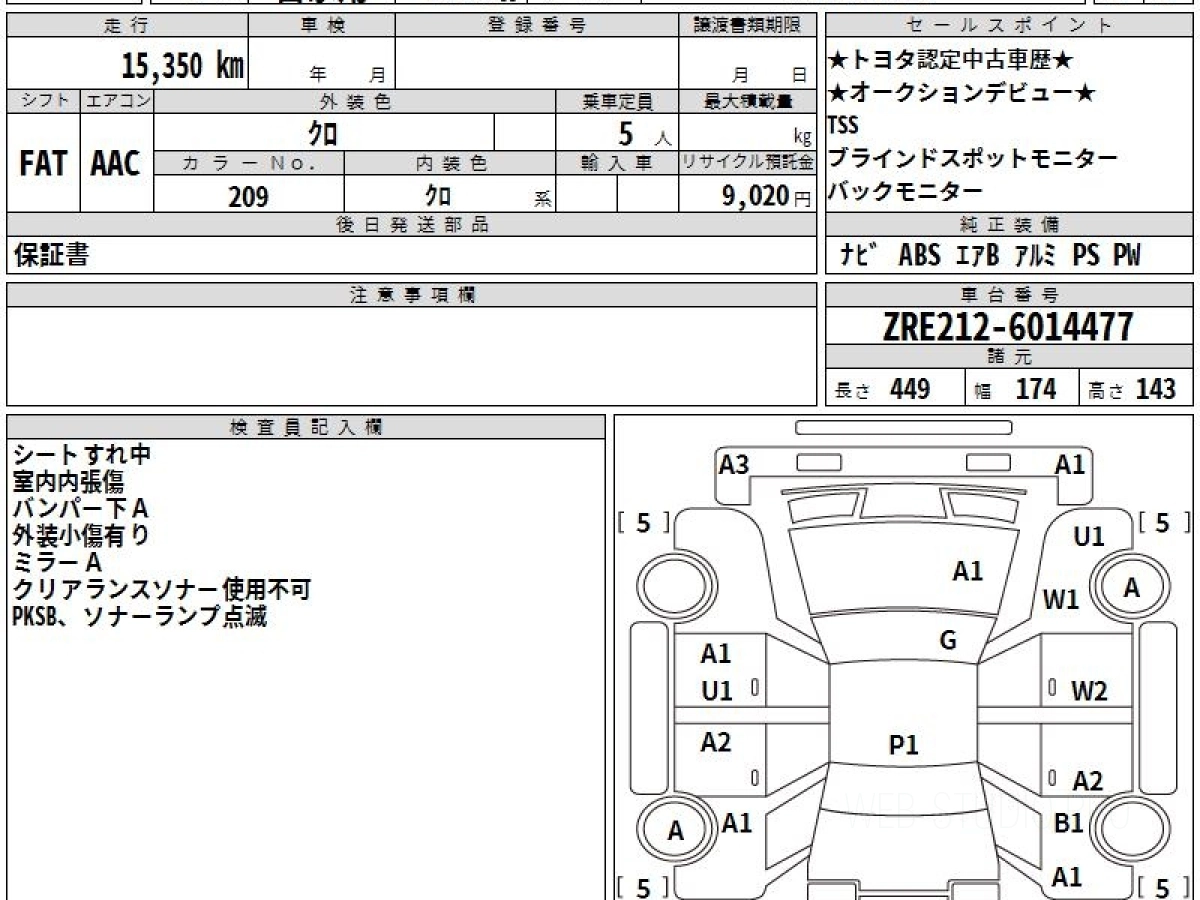Click the W2 damage code on the diagram
The width and height of the screenshot is (1200, 900).
(x=1089, y=690)
